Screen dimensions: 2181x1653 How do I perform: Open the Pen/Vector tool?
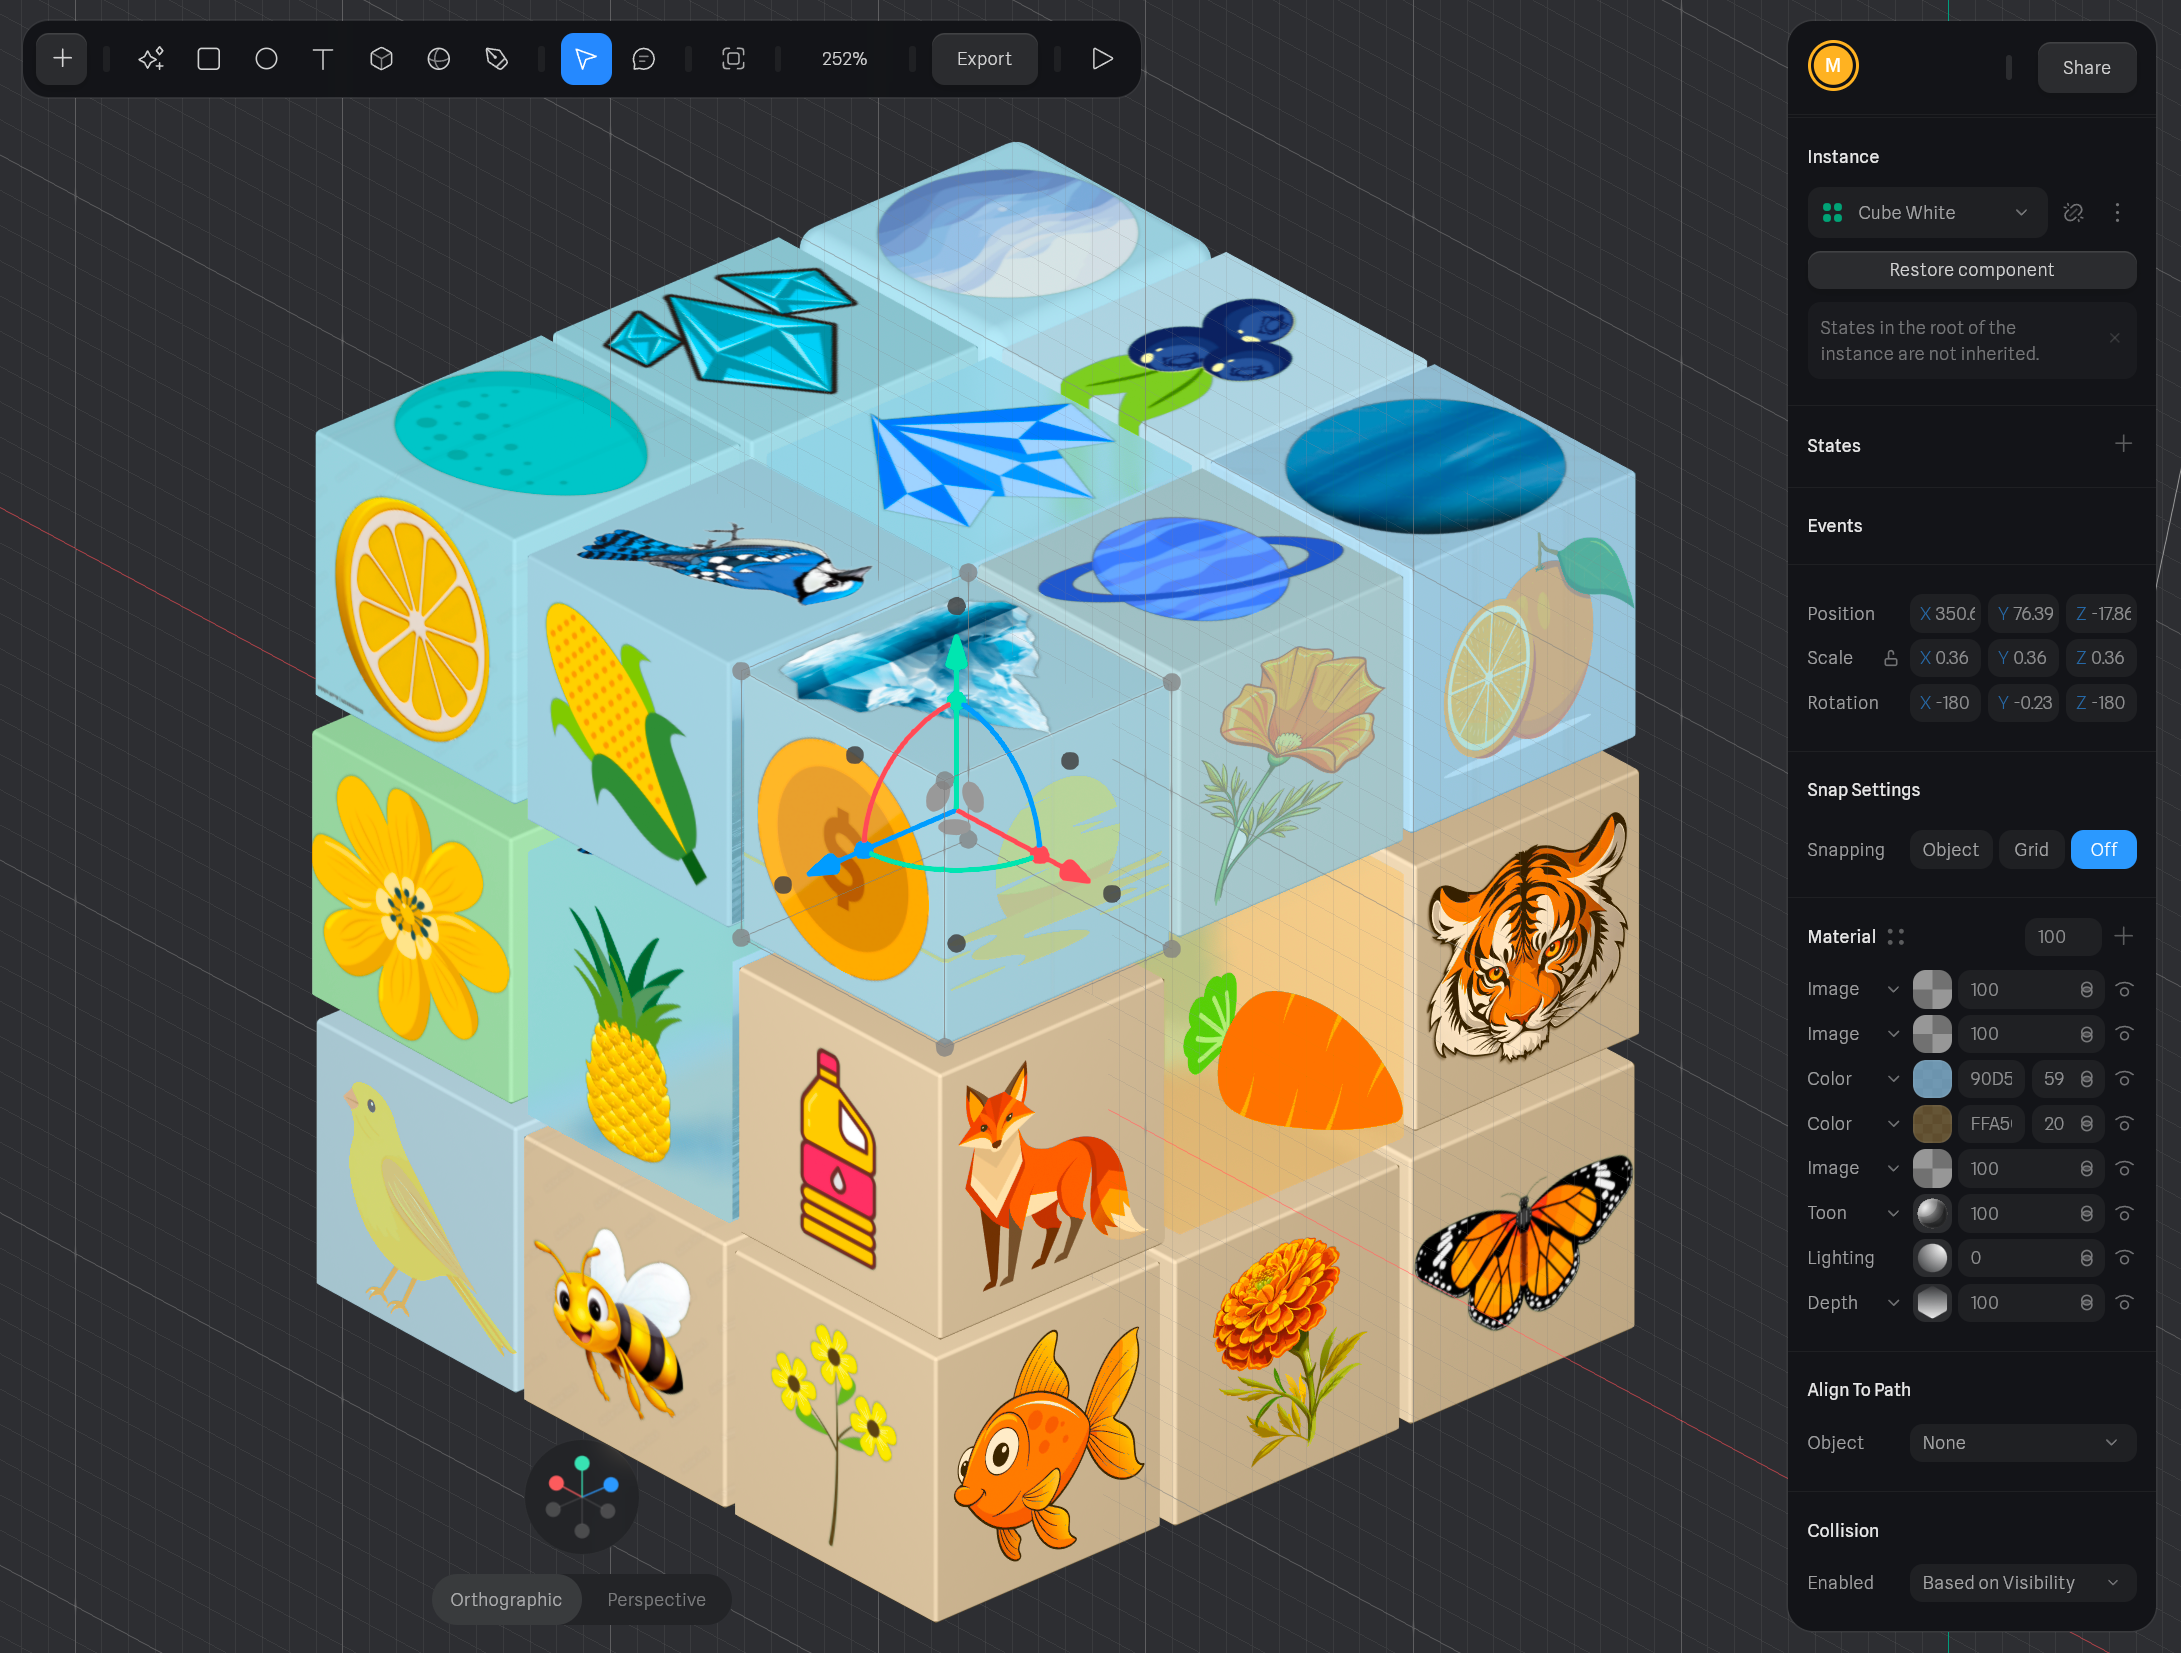[496, 59]
